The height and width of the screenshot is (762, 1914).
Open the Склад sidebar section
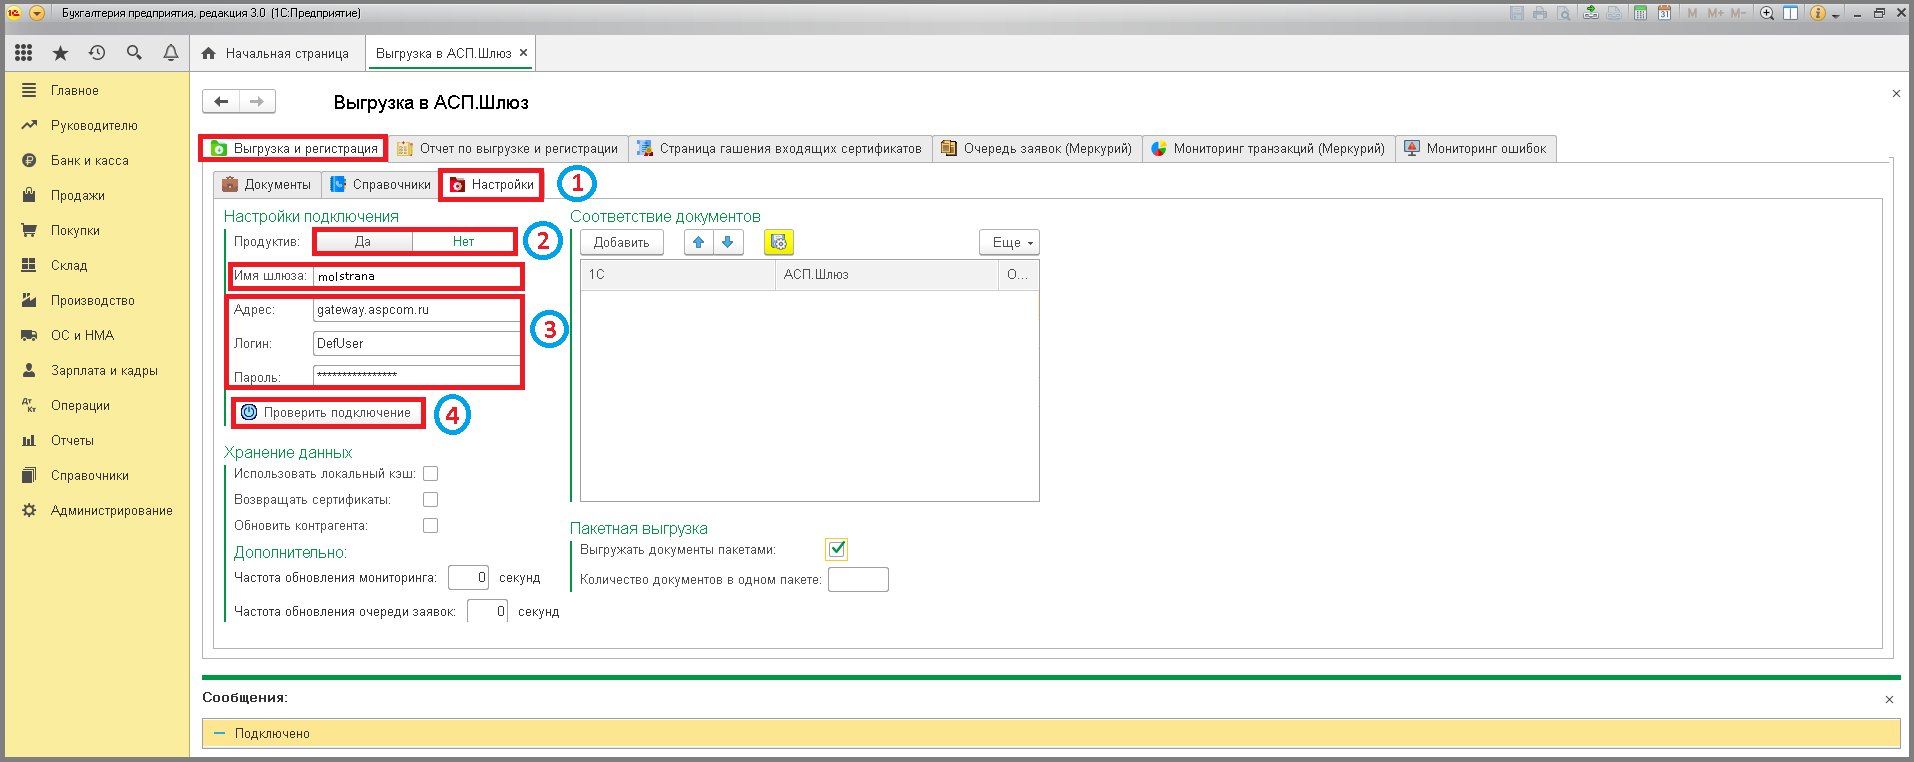click(x=69, y=265)
